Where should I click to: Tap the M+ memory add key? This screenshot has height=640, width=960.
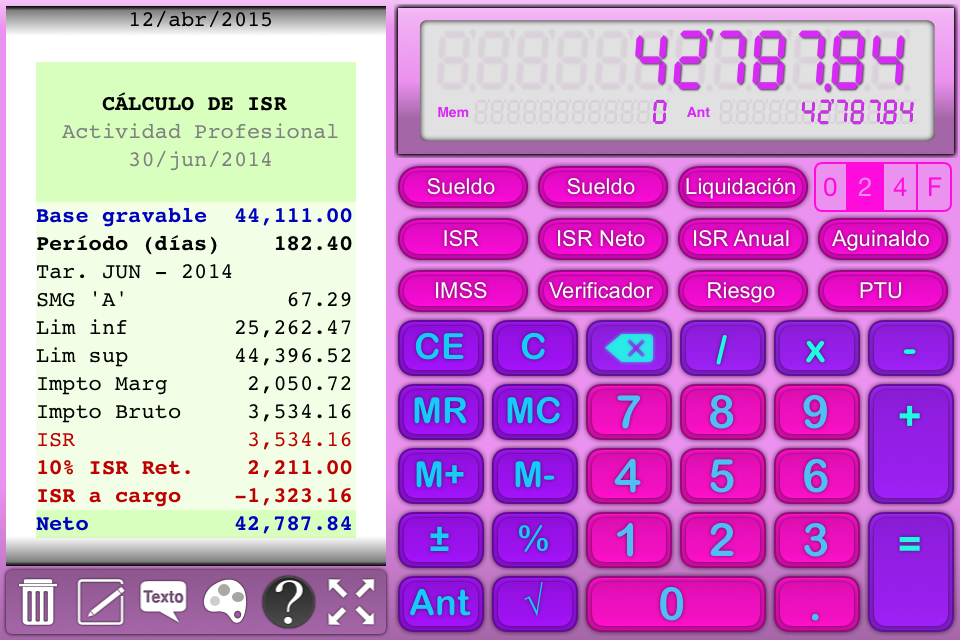440,476
